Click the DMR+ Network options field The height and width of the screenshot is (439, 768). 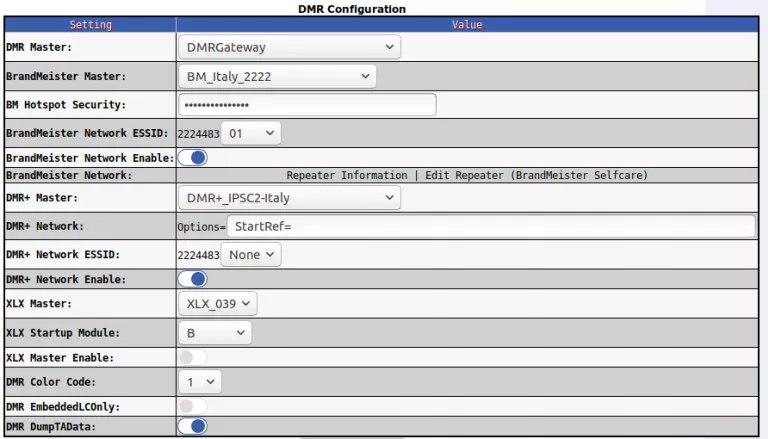(x=491, y=226)
